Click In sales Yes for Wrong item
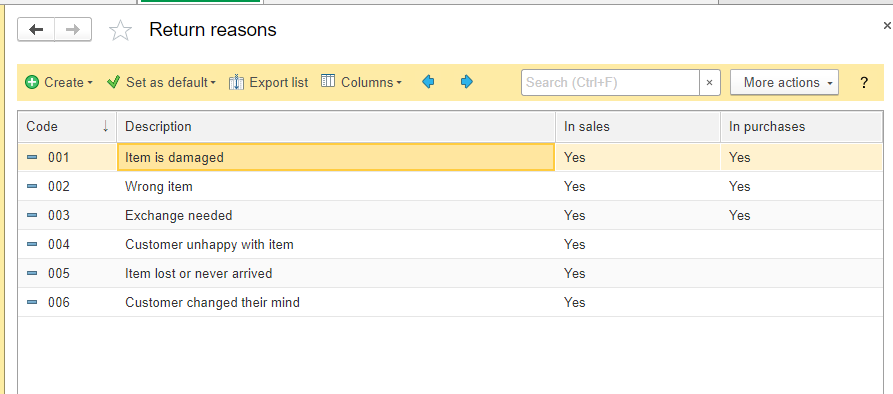893x394 pixels. pyautogui.click(x=575, y=186)
